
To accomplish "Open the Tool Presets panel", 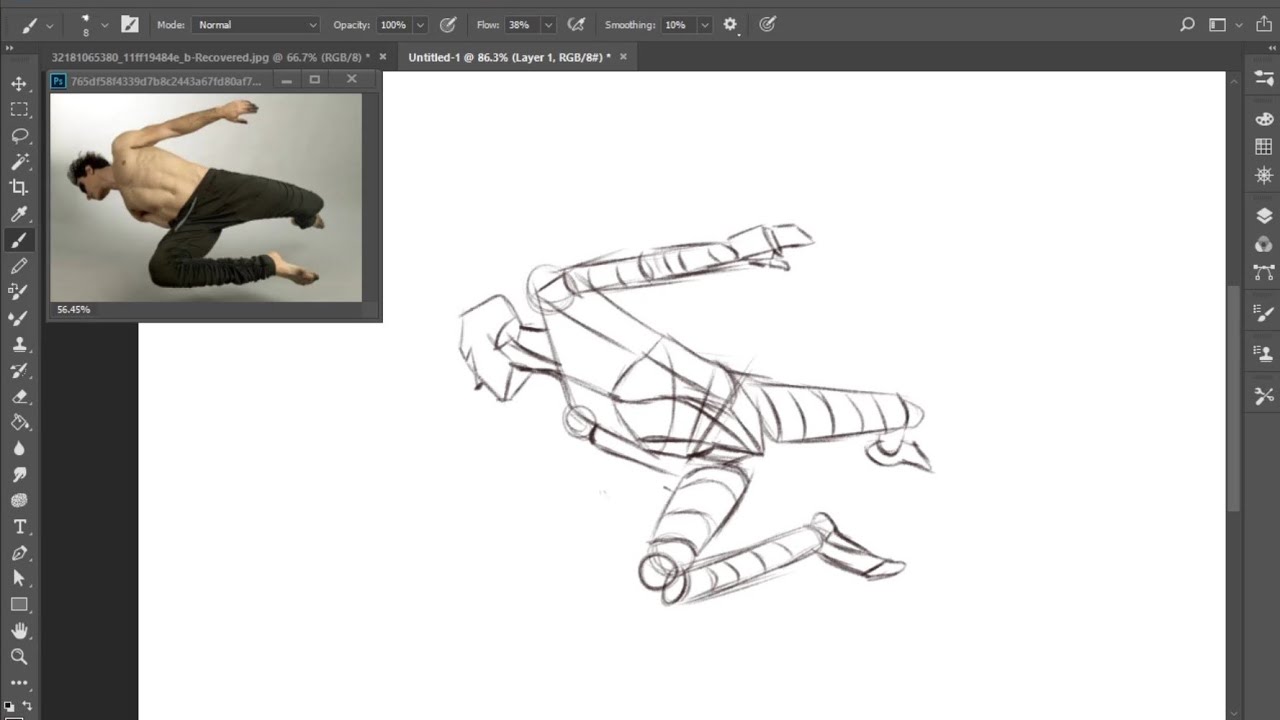I will 1264,396.
